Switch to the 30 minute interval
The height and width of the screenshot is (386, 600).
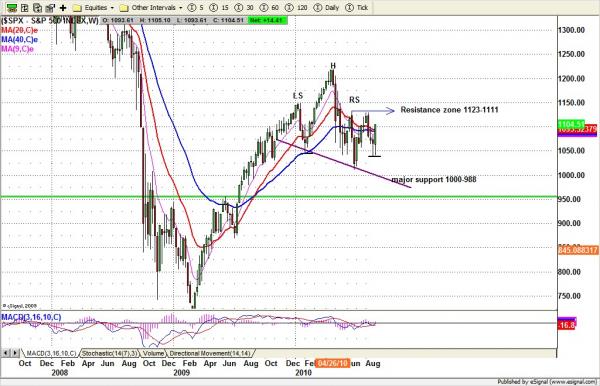pyautogui.click(x=244, y=8)
